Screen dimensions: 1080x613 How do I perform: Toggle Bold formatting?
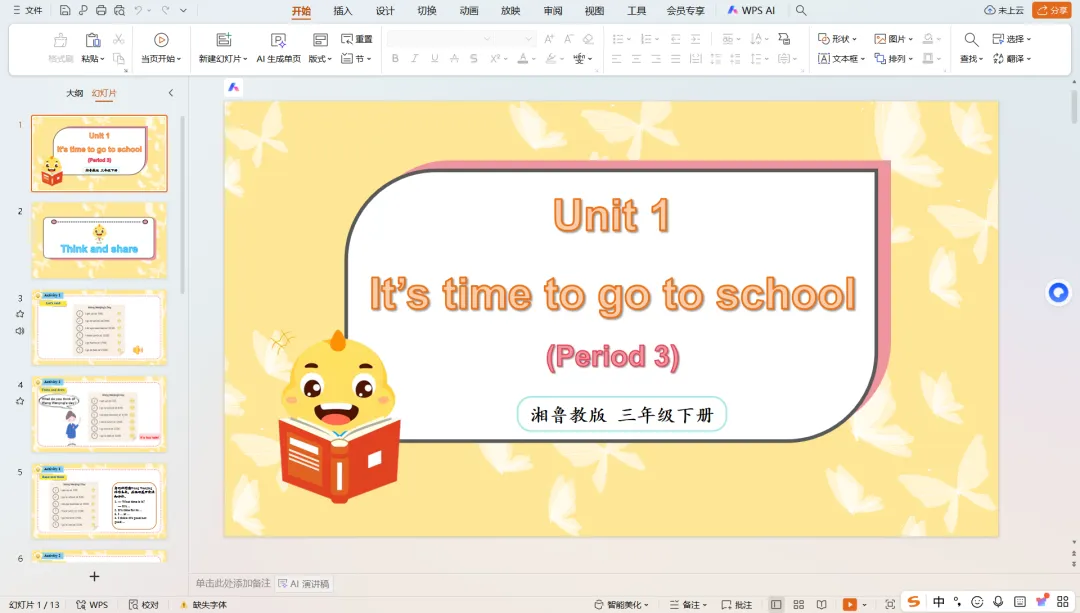[x=395, y=59]
